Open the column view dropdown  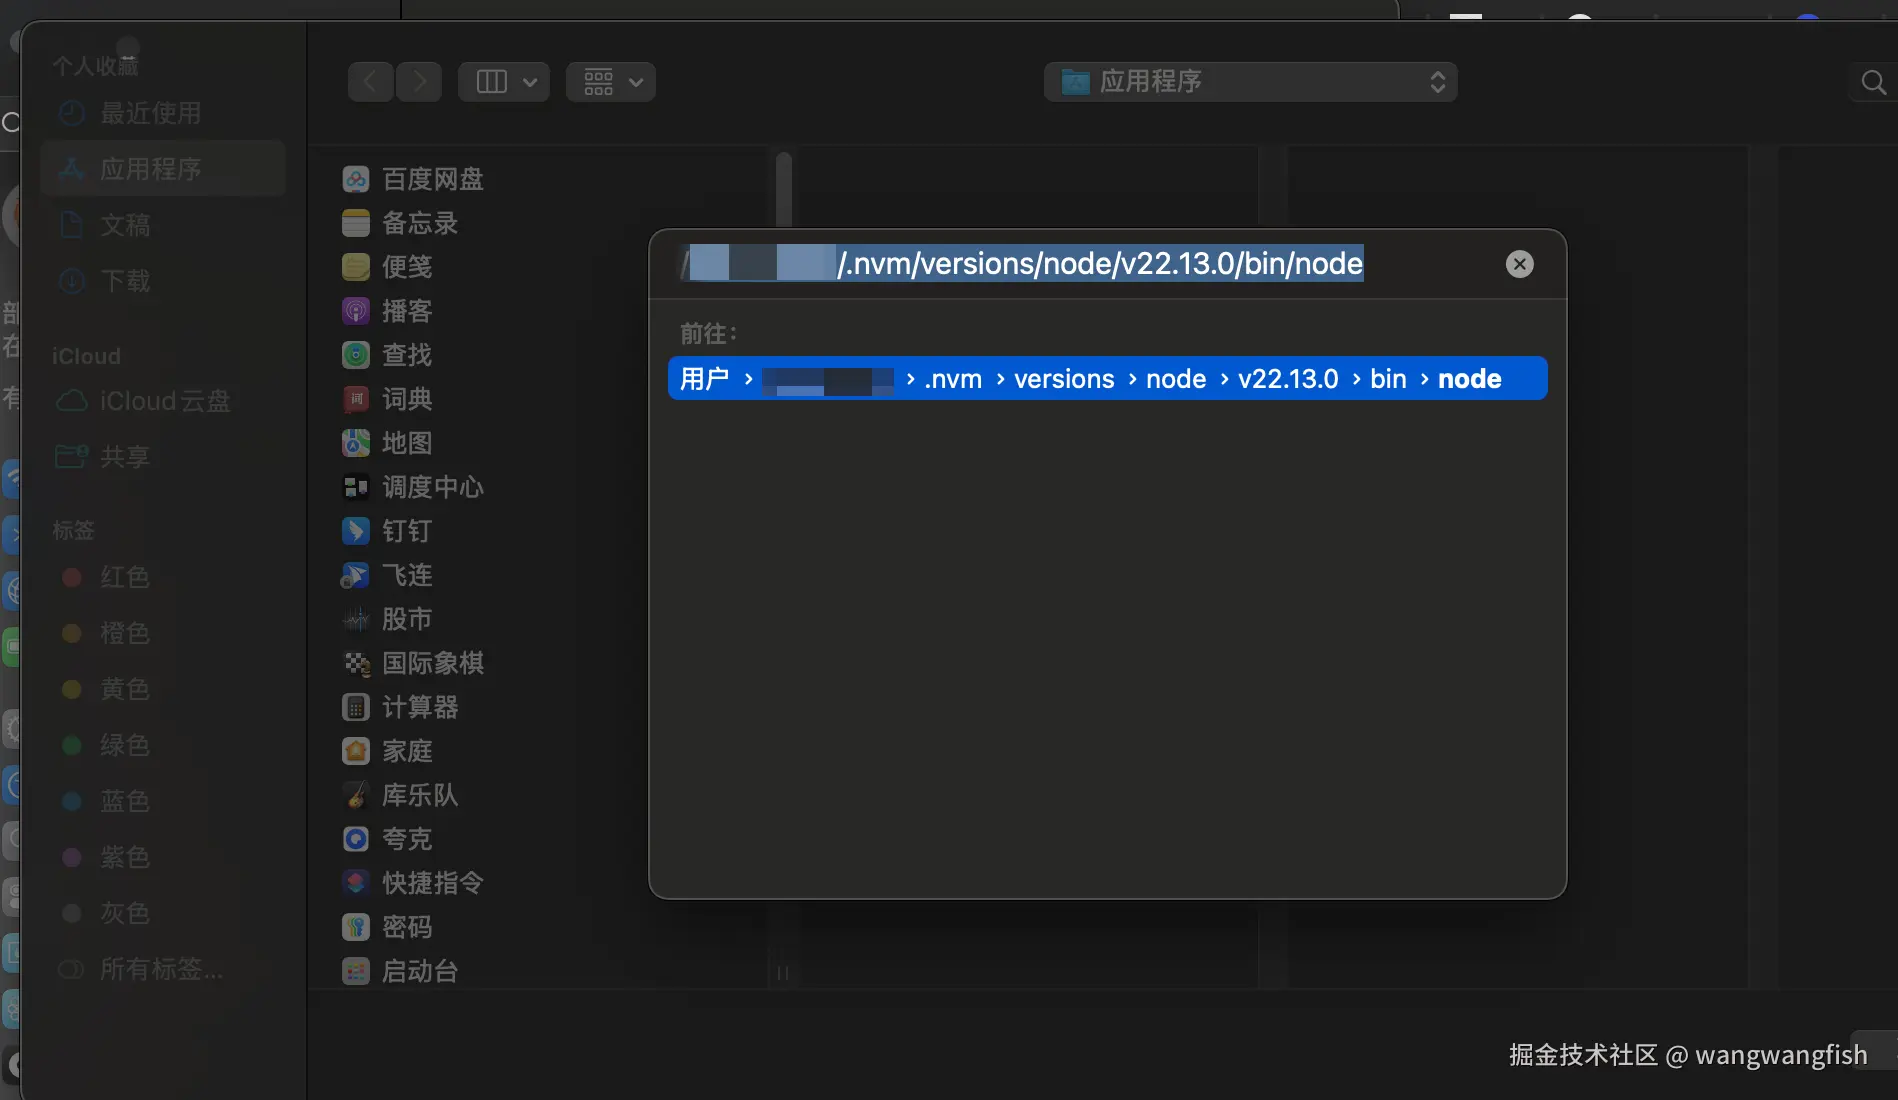pyautogui.click(x=504, y=82)
